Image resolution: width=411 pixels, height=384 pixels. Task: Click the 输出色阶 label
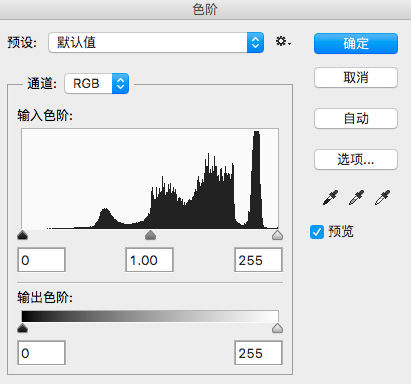45,297
